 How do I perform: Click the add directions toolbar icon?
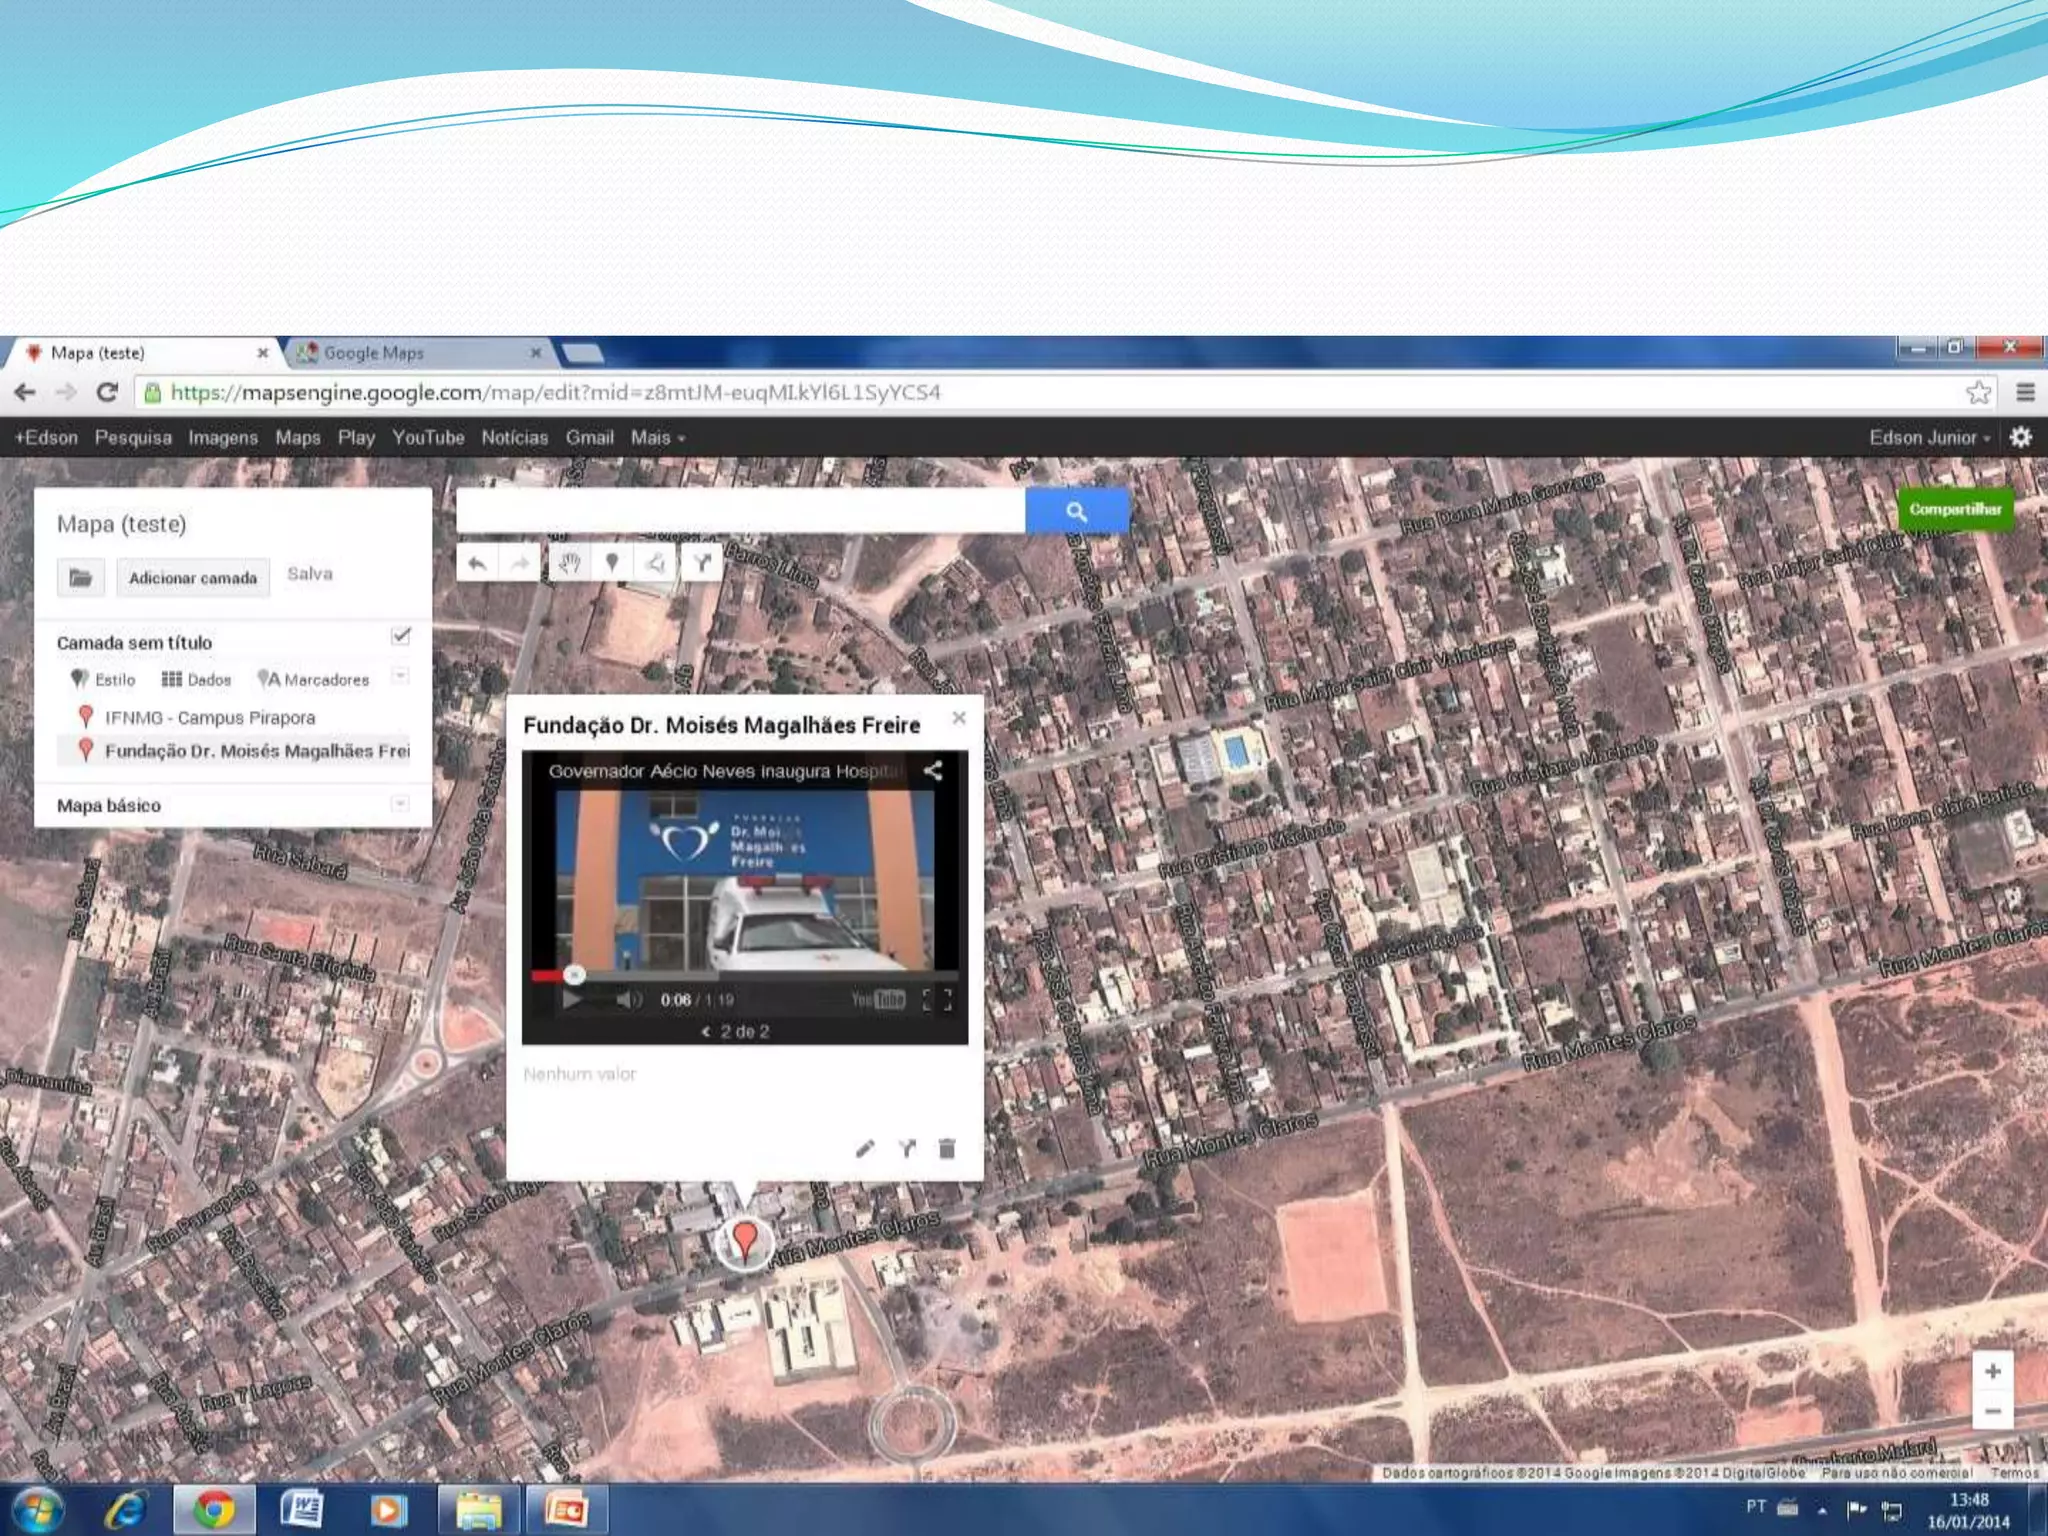(x=702, y=563)
